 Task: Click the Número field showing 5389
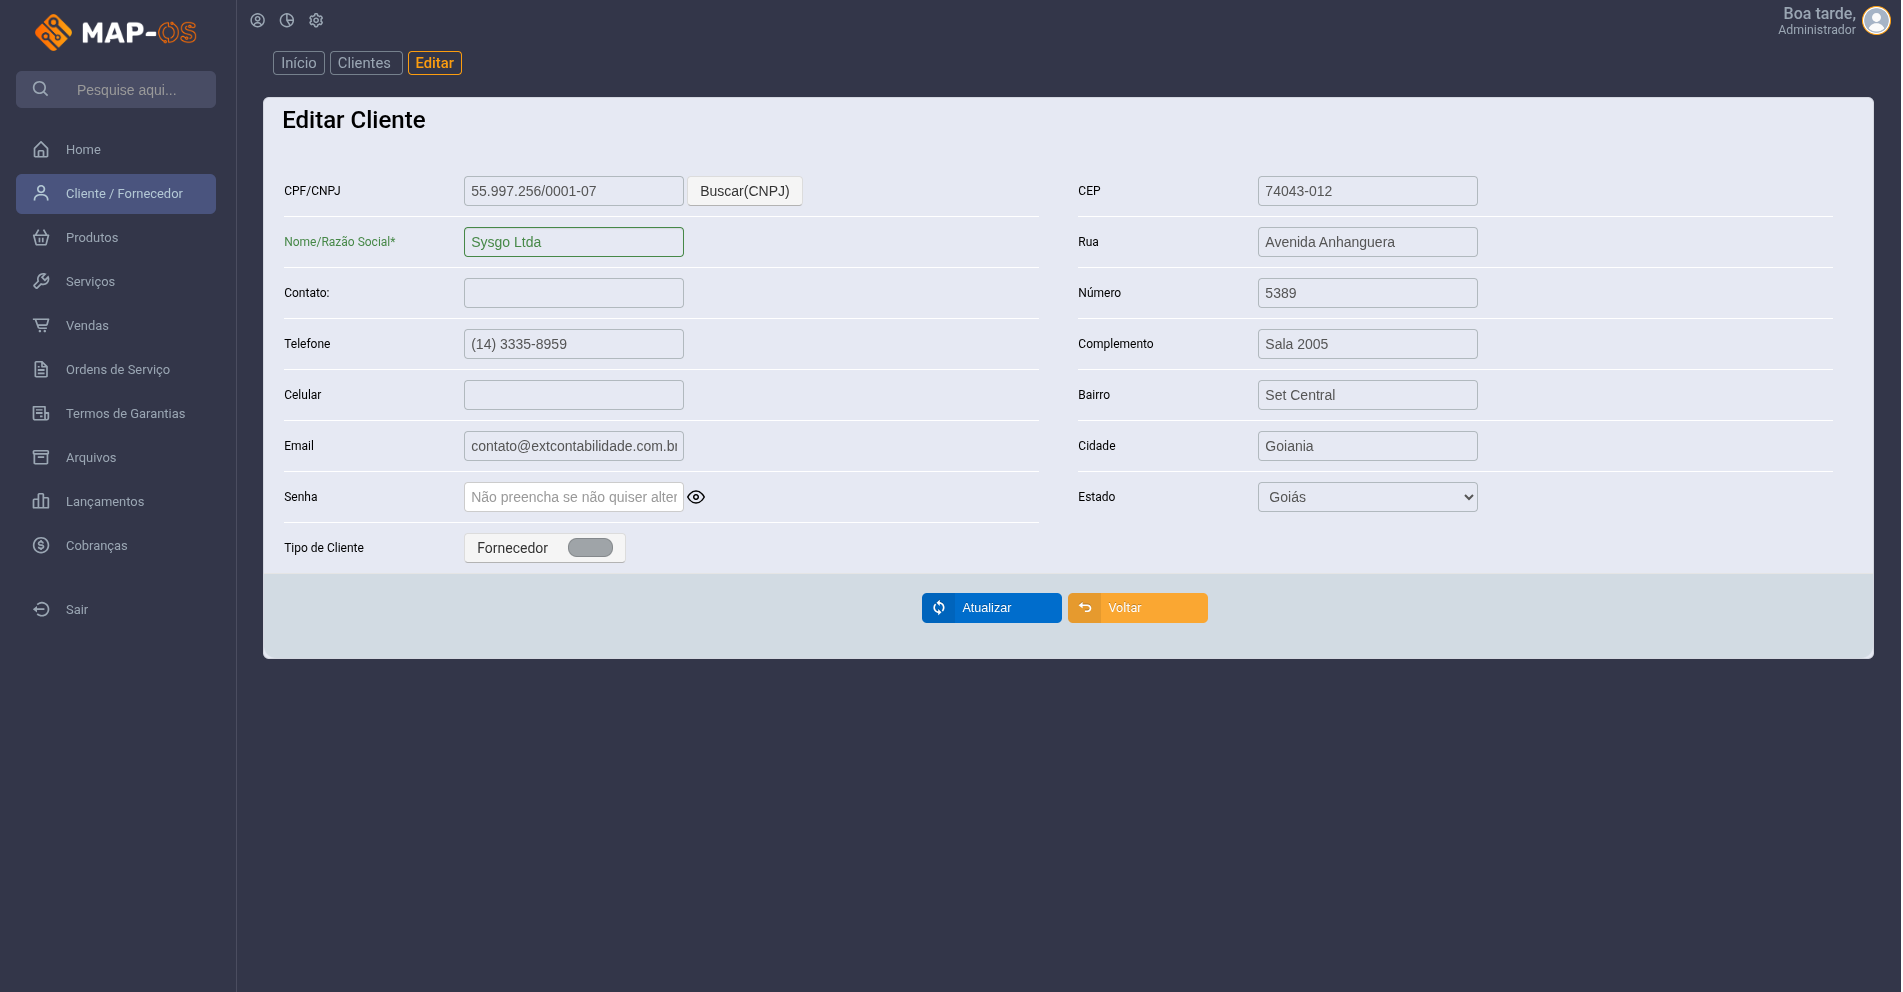pos(1367,293)
